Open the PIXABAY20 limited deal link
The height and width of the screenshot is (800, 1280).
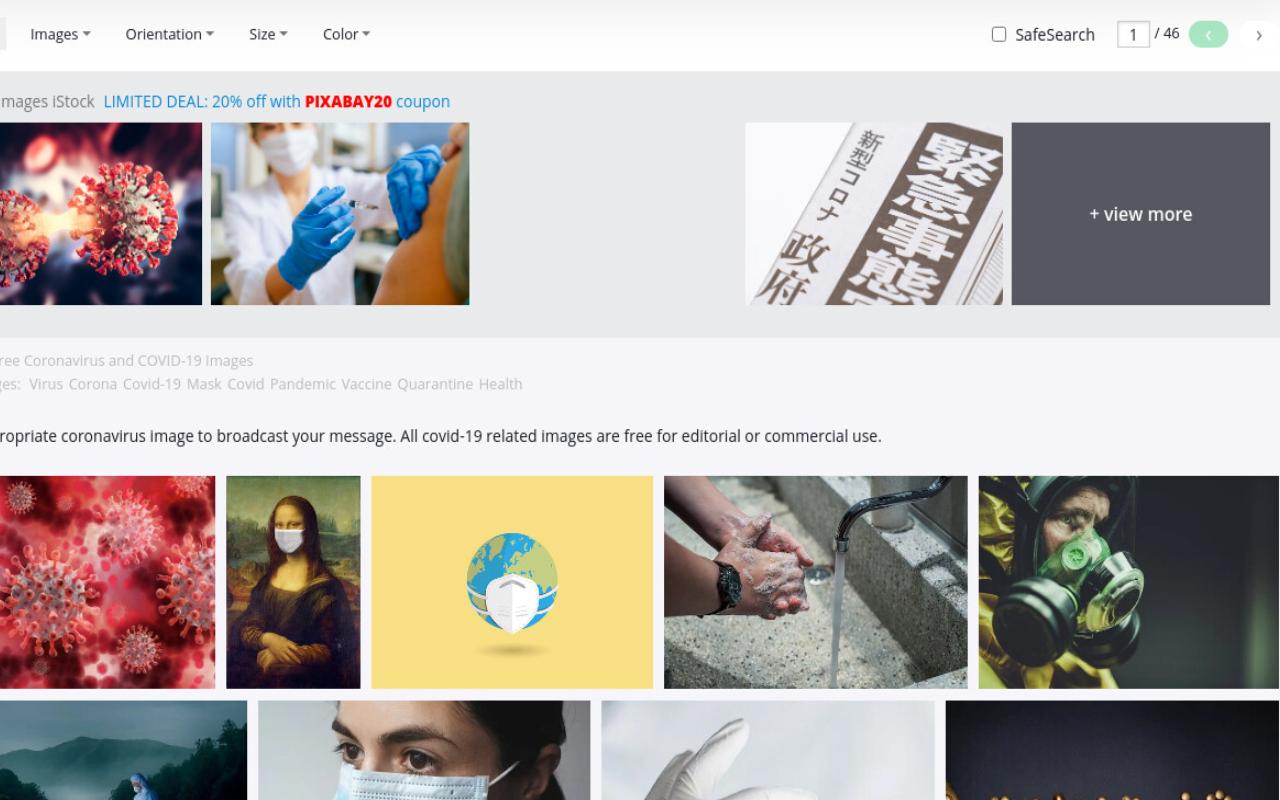click(277, 101)
